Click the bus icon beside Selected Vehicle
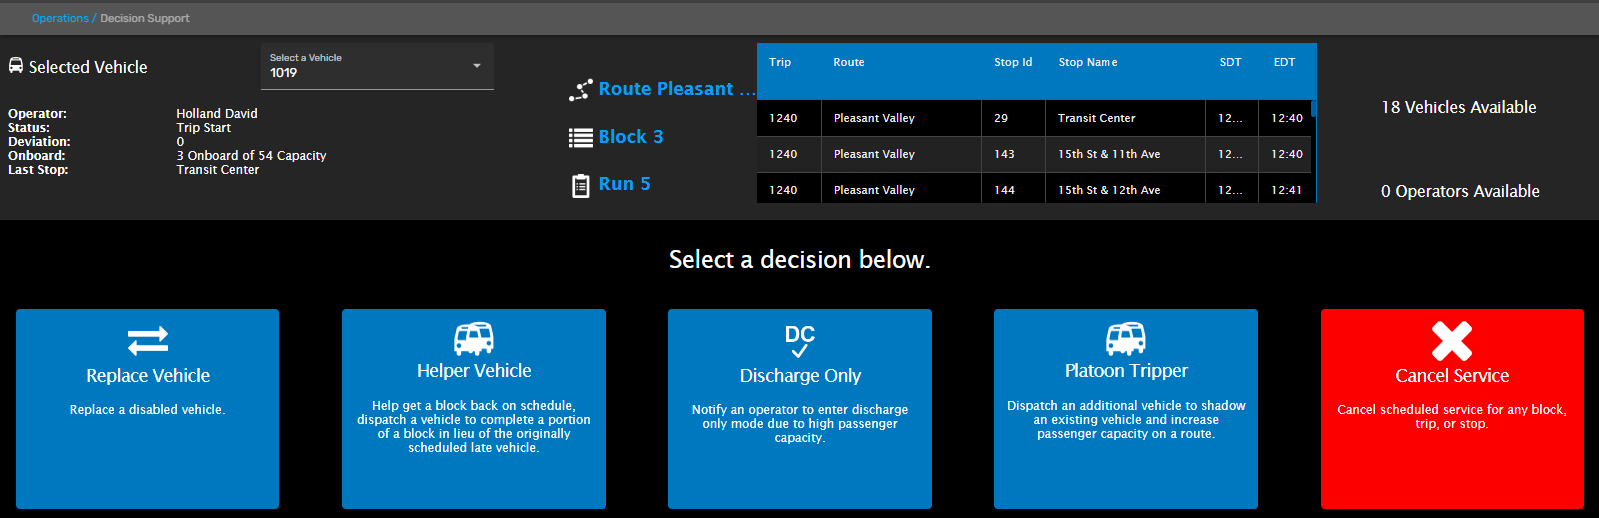This screenshot has height=518, width=1599. [x=16, y=66]
